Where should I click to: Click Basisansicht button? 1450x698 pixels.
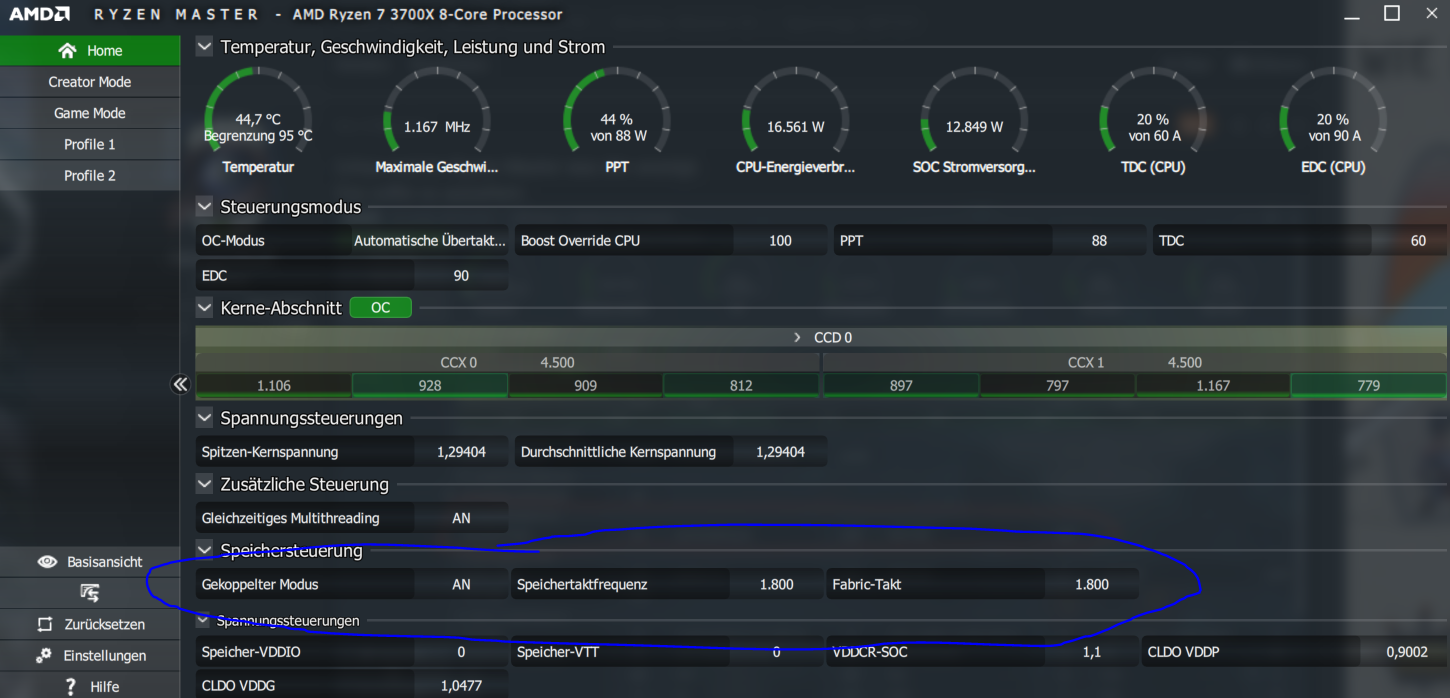[90, 562]
